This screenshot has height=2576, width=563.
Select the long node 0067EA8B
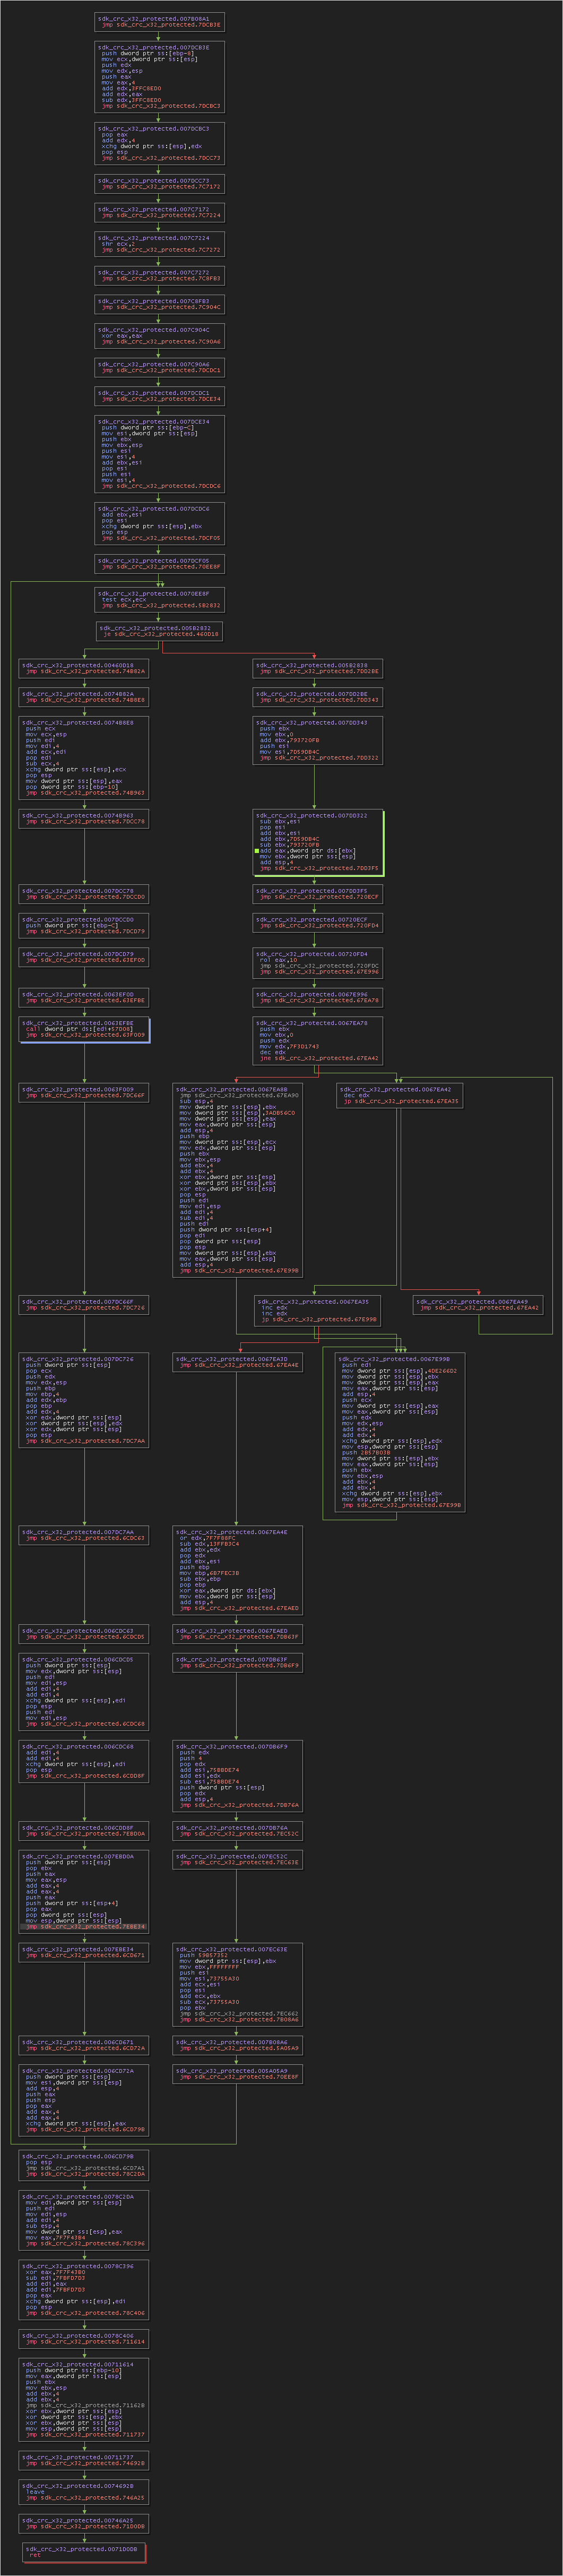coord(238,1180)
